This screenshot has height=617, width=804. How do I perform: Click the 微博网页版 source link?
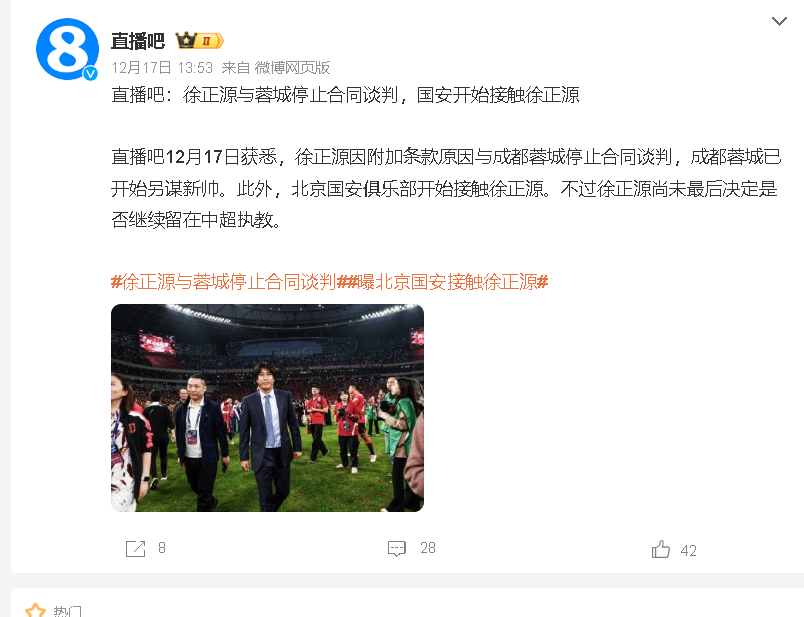click(x=292, y=68)
